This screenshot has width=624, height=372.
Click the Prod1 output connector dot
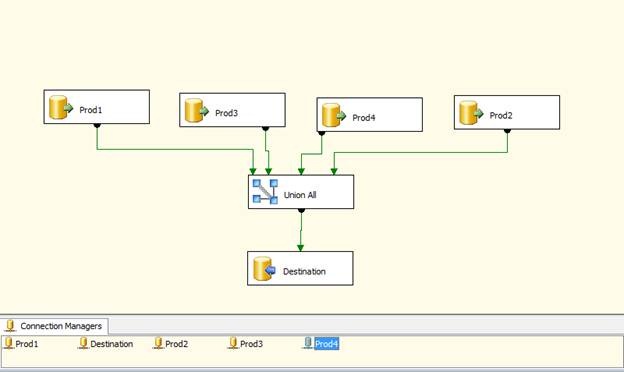tap(97, 126)
